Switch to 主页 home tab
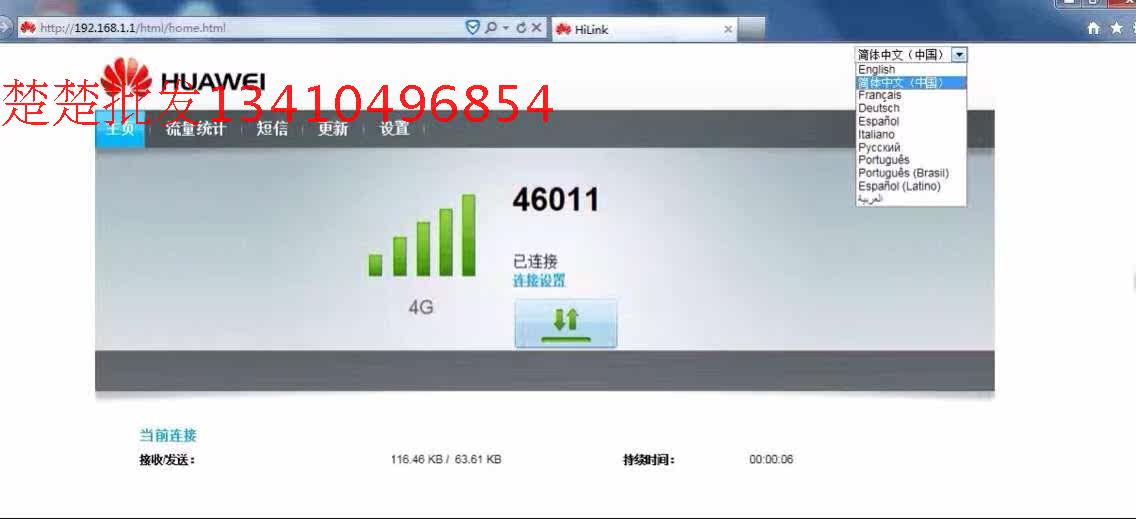The height and width of the screenshot is (519, 1136). (x=120, y=129)
